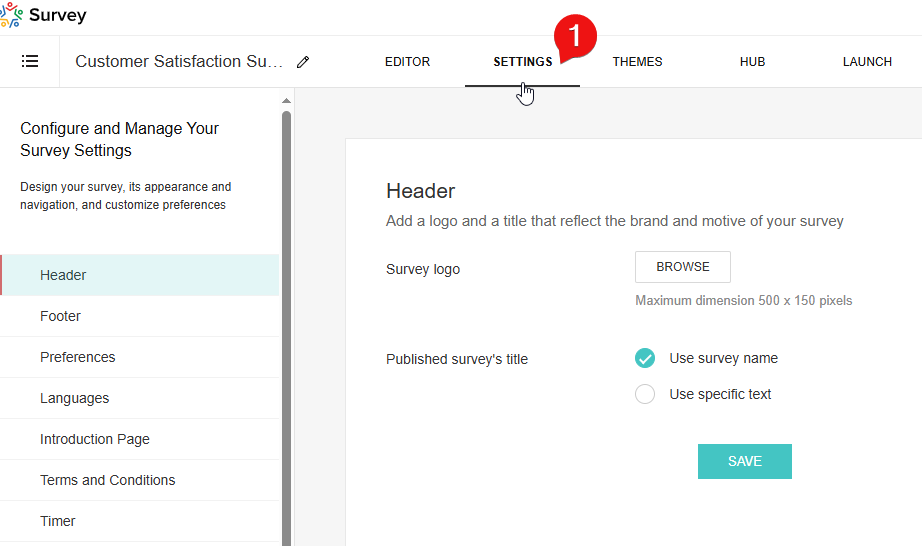Switch to the Launch tab
Screen dimensions: 922x546
coord(867,62)
